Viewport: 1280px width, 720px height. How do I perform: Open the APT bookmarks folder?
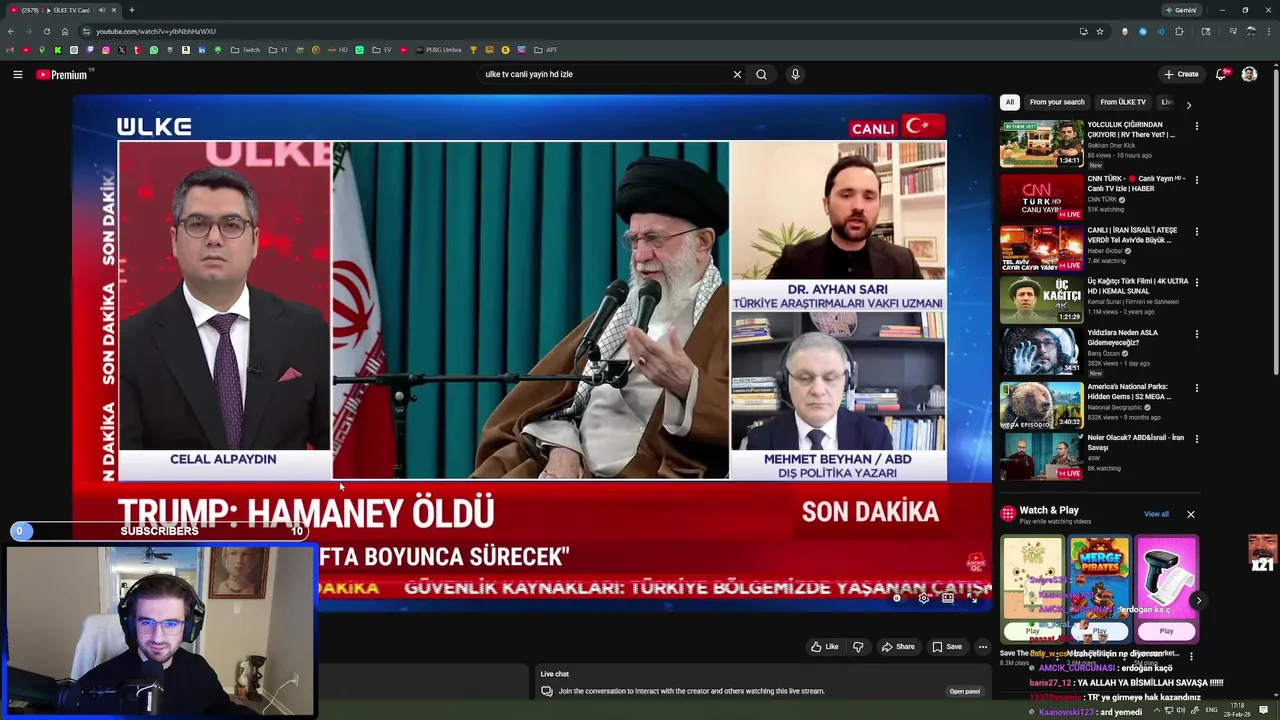(545, 50)
